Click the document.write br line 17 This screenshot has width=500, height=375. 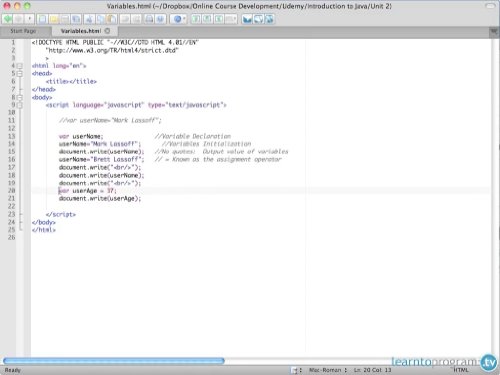tap(100, 167)
